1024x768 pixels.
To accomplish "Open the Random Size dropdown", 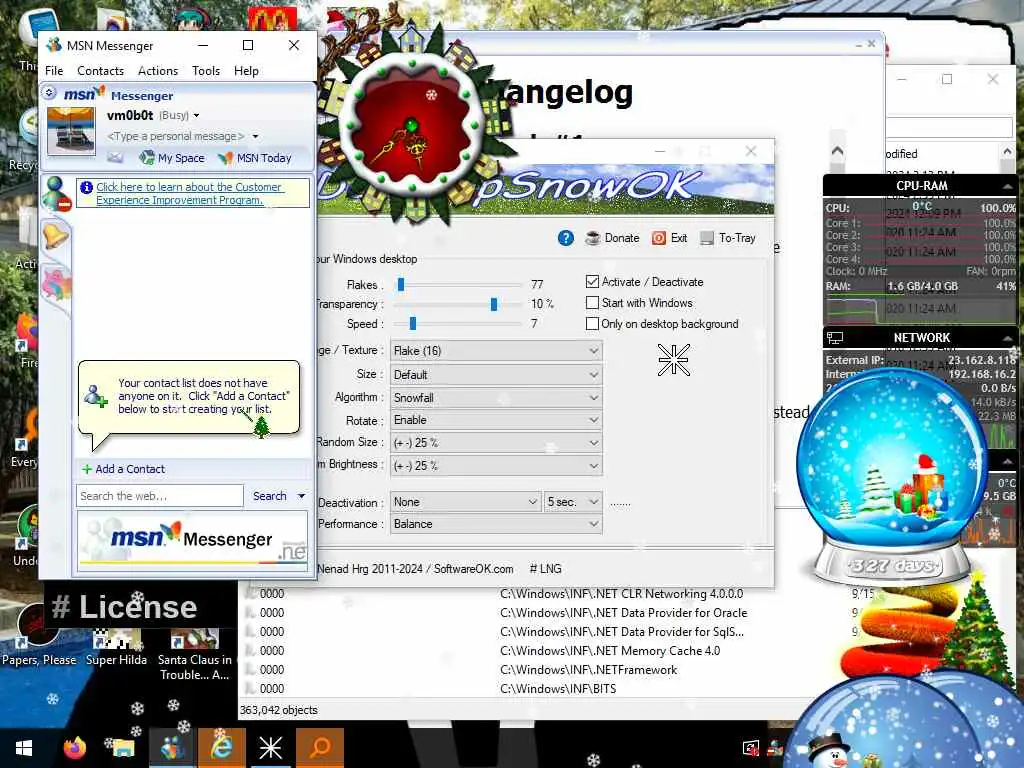I will (496, 443).
